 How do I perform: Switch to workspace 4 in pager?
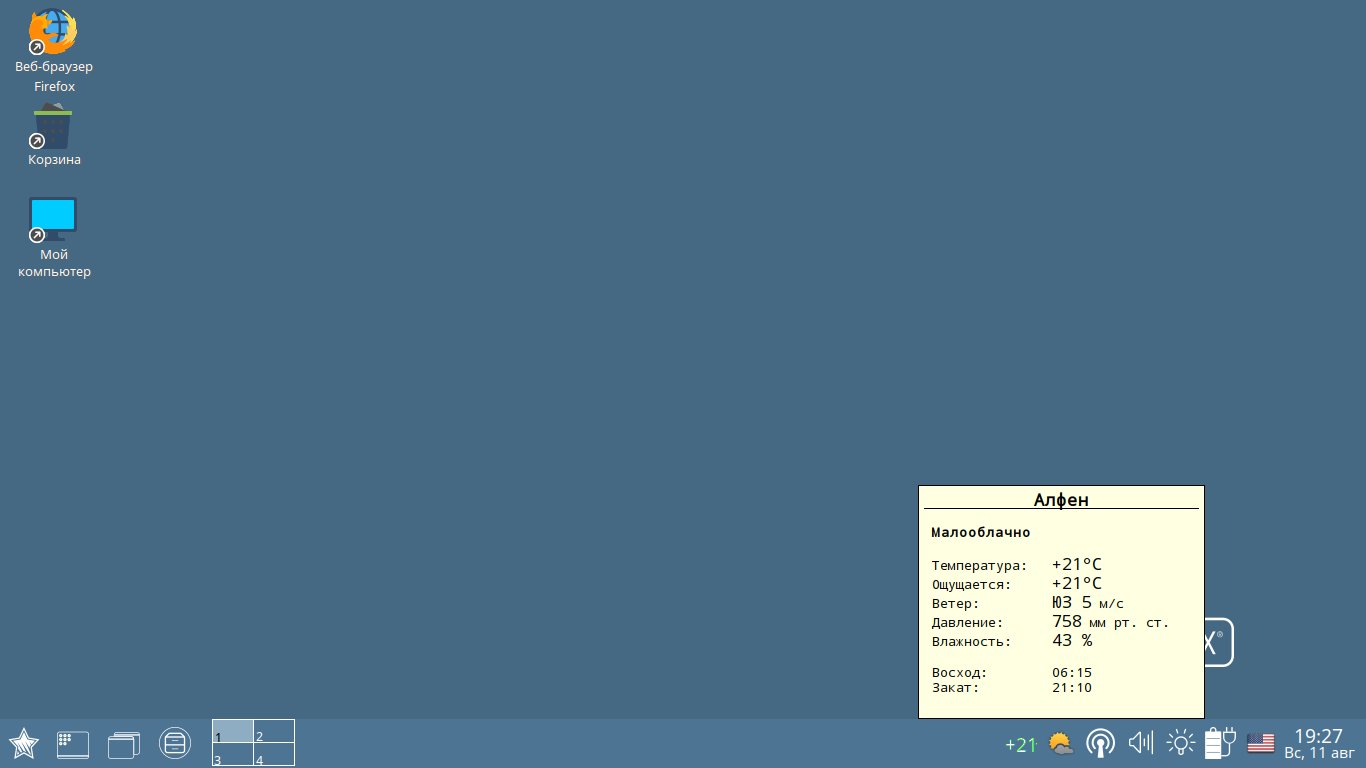tap(274, 755)
